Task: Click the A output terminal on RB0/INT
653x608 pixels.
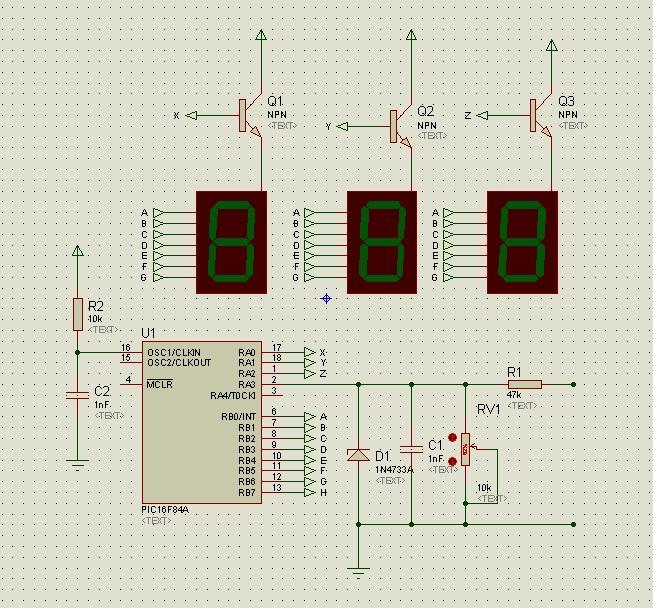Action: click(310, 417)
